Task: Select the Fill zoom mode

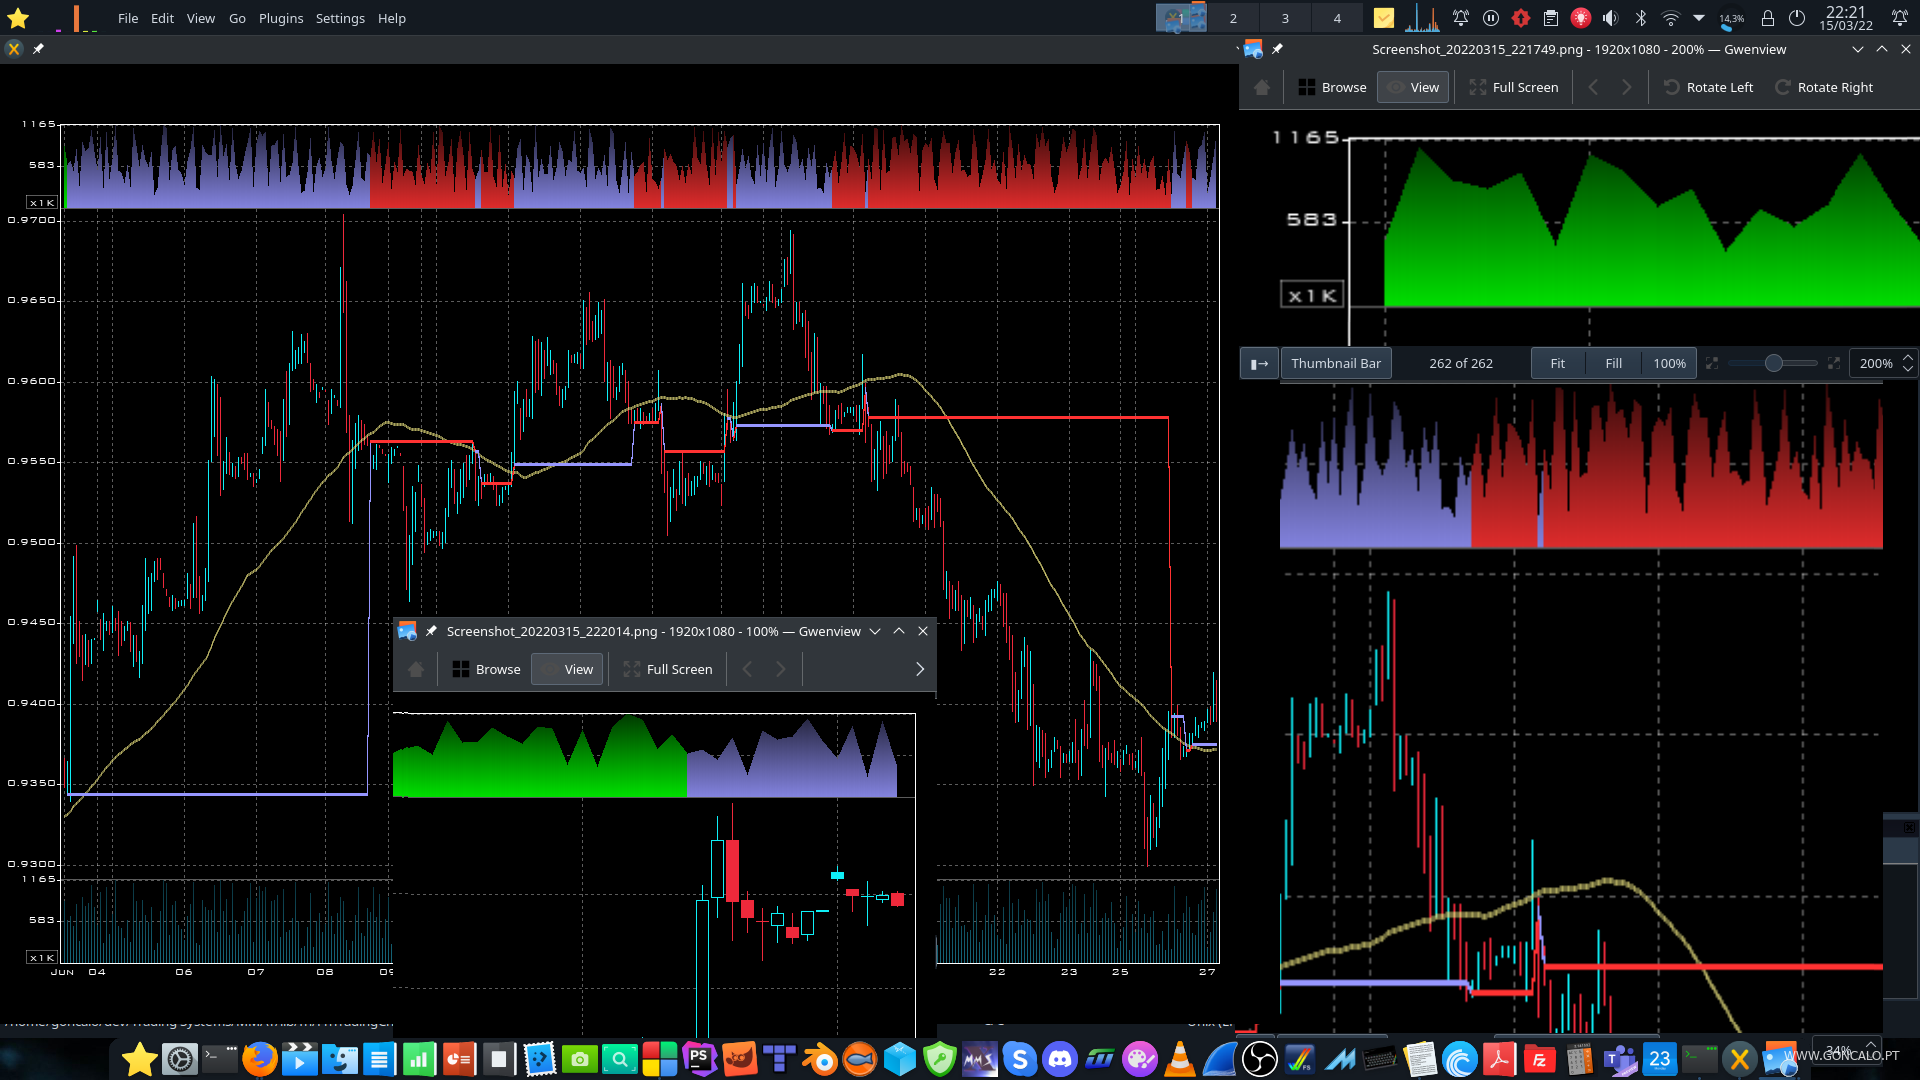Action: [1613, 363]
